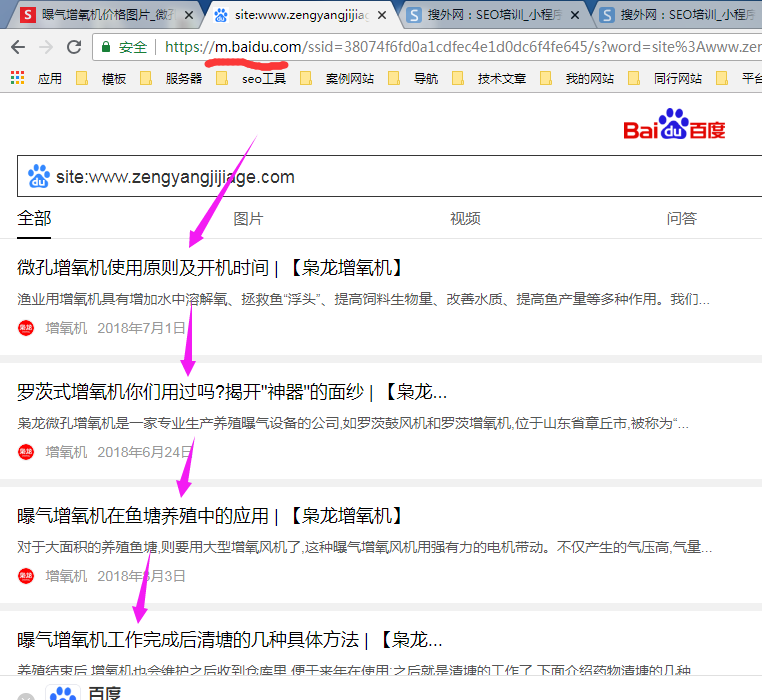Click the site:www.zengyangjijiage.com search field

click(x=400, y=177)
